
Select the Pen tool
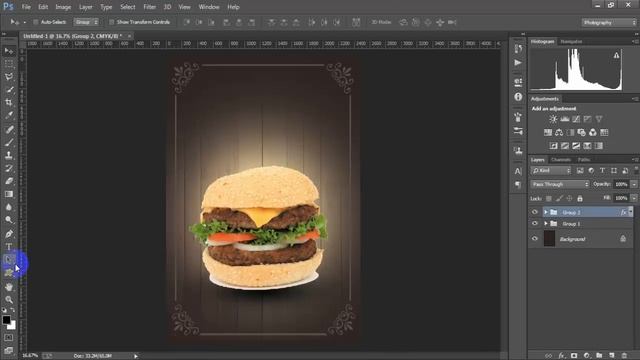pos(9,233)
